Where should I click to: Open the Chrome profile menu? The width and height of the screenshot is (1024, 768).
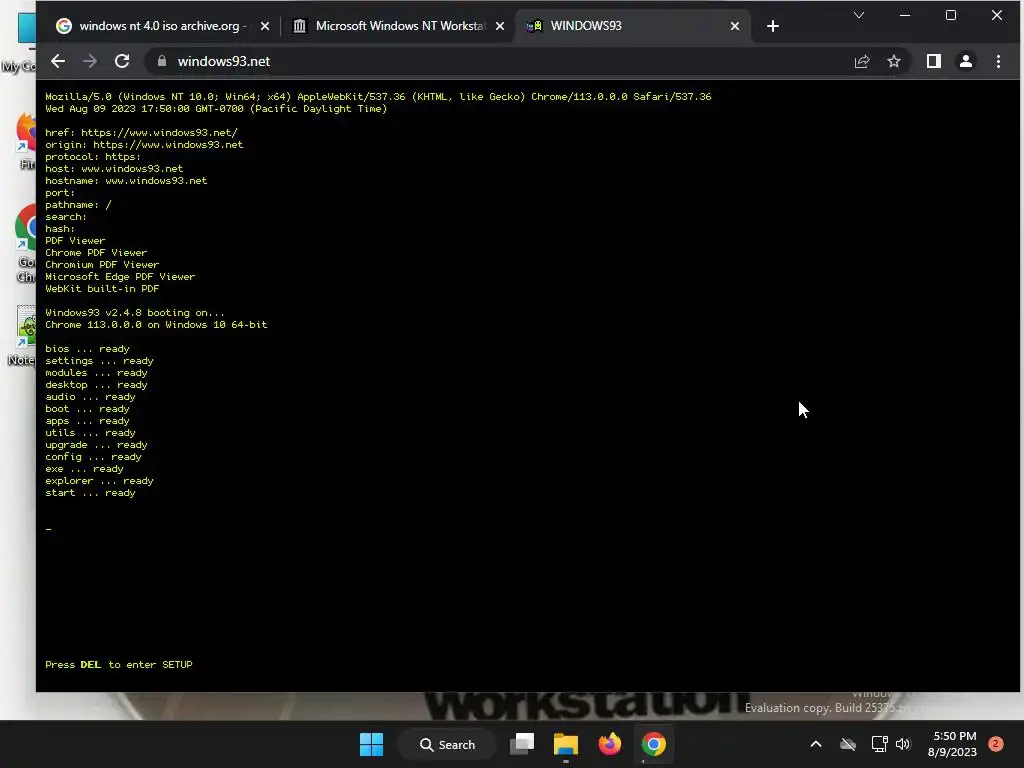(x=966, y=61)
